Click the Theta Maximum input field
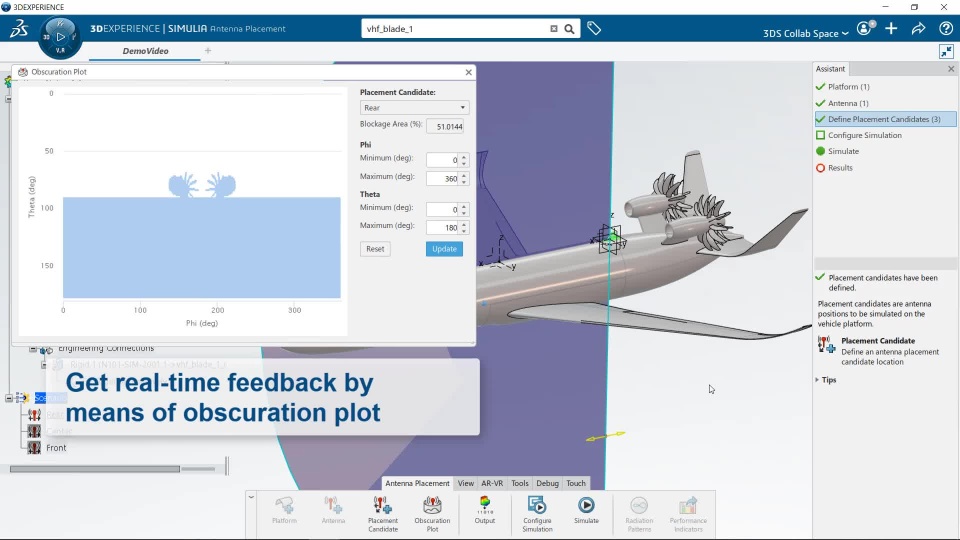This screenshot has width=960, height=540. (443, 228)
